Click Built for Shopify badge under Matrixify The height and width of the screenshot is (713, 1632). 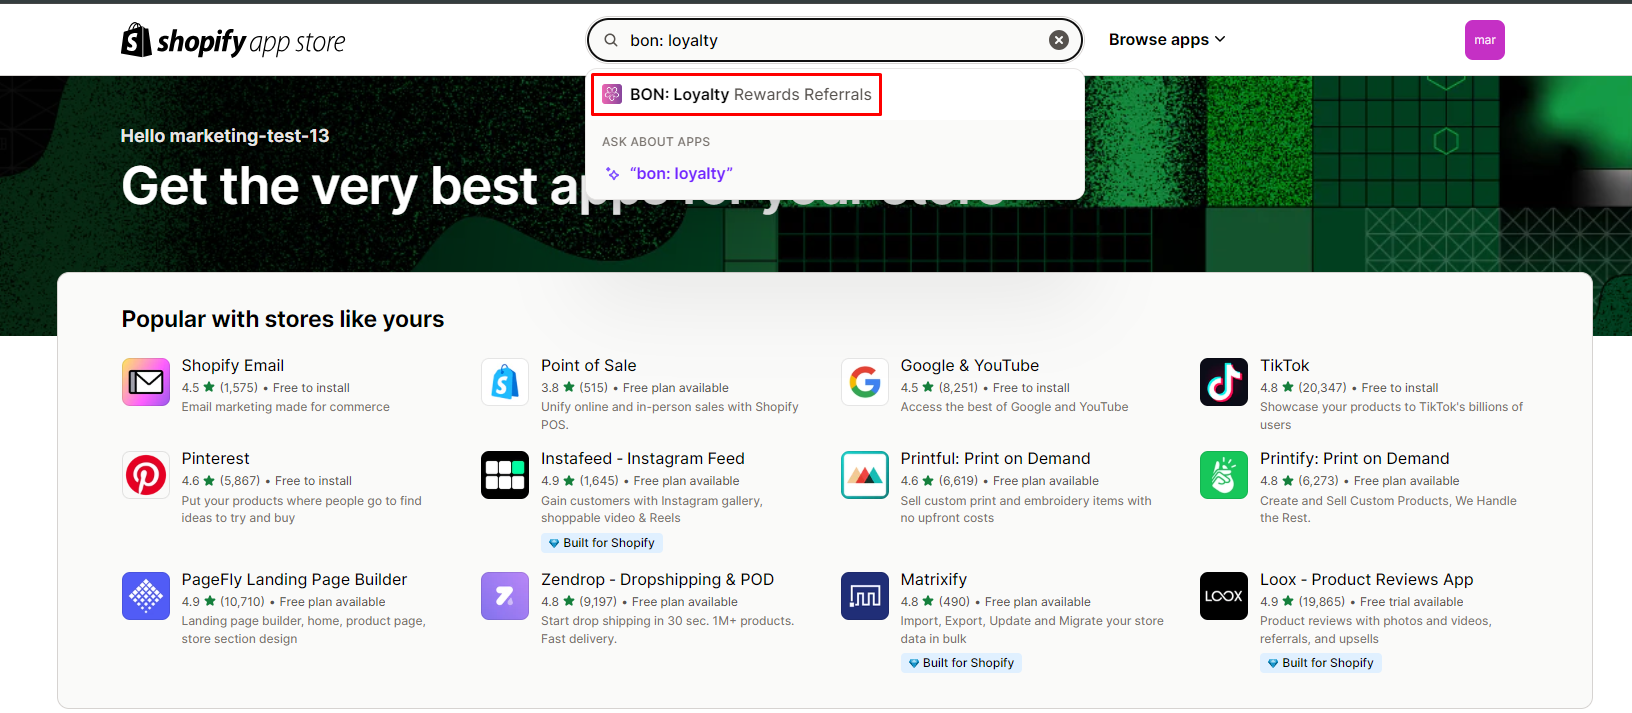961,663
